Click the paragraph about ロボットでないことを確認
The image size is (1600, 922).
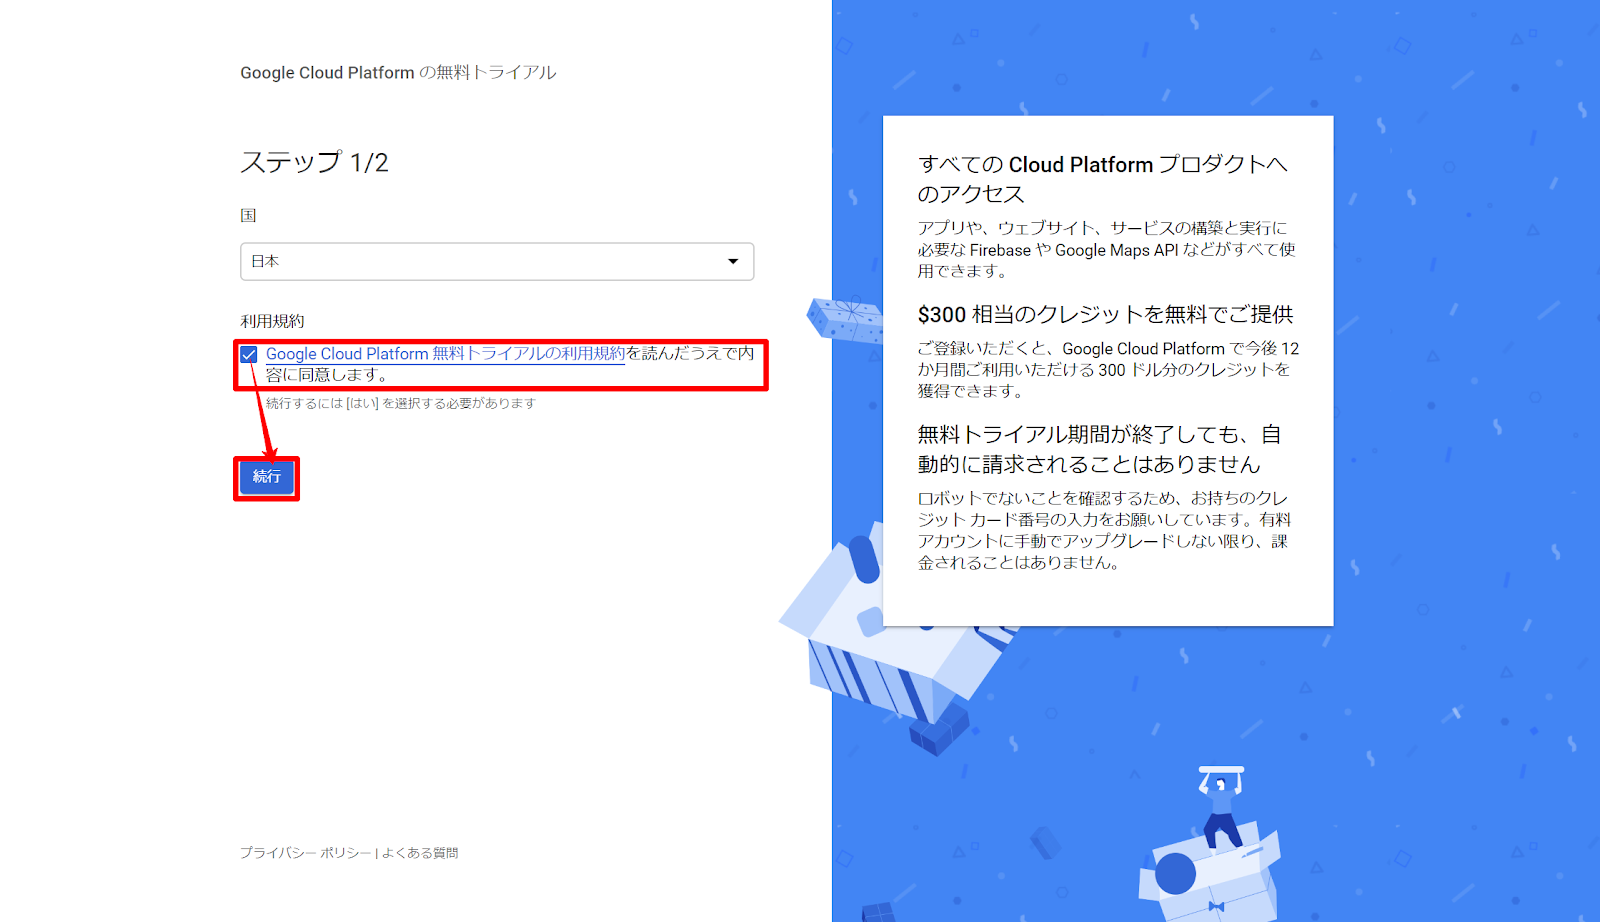click(1105, 530)
